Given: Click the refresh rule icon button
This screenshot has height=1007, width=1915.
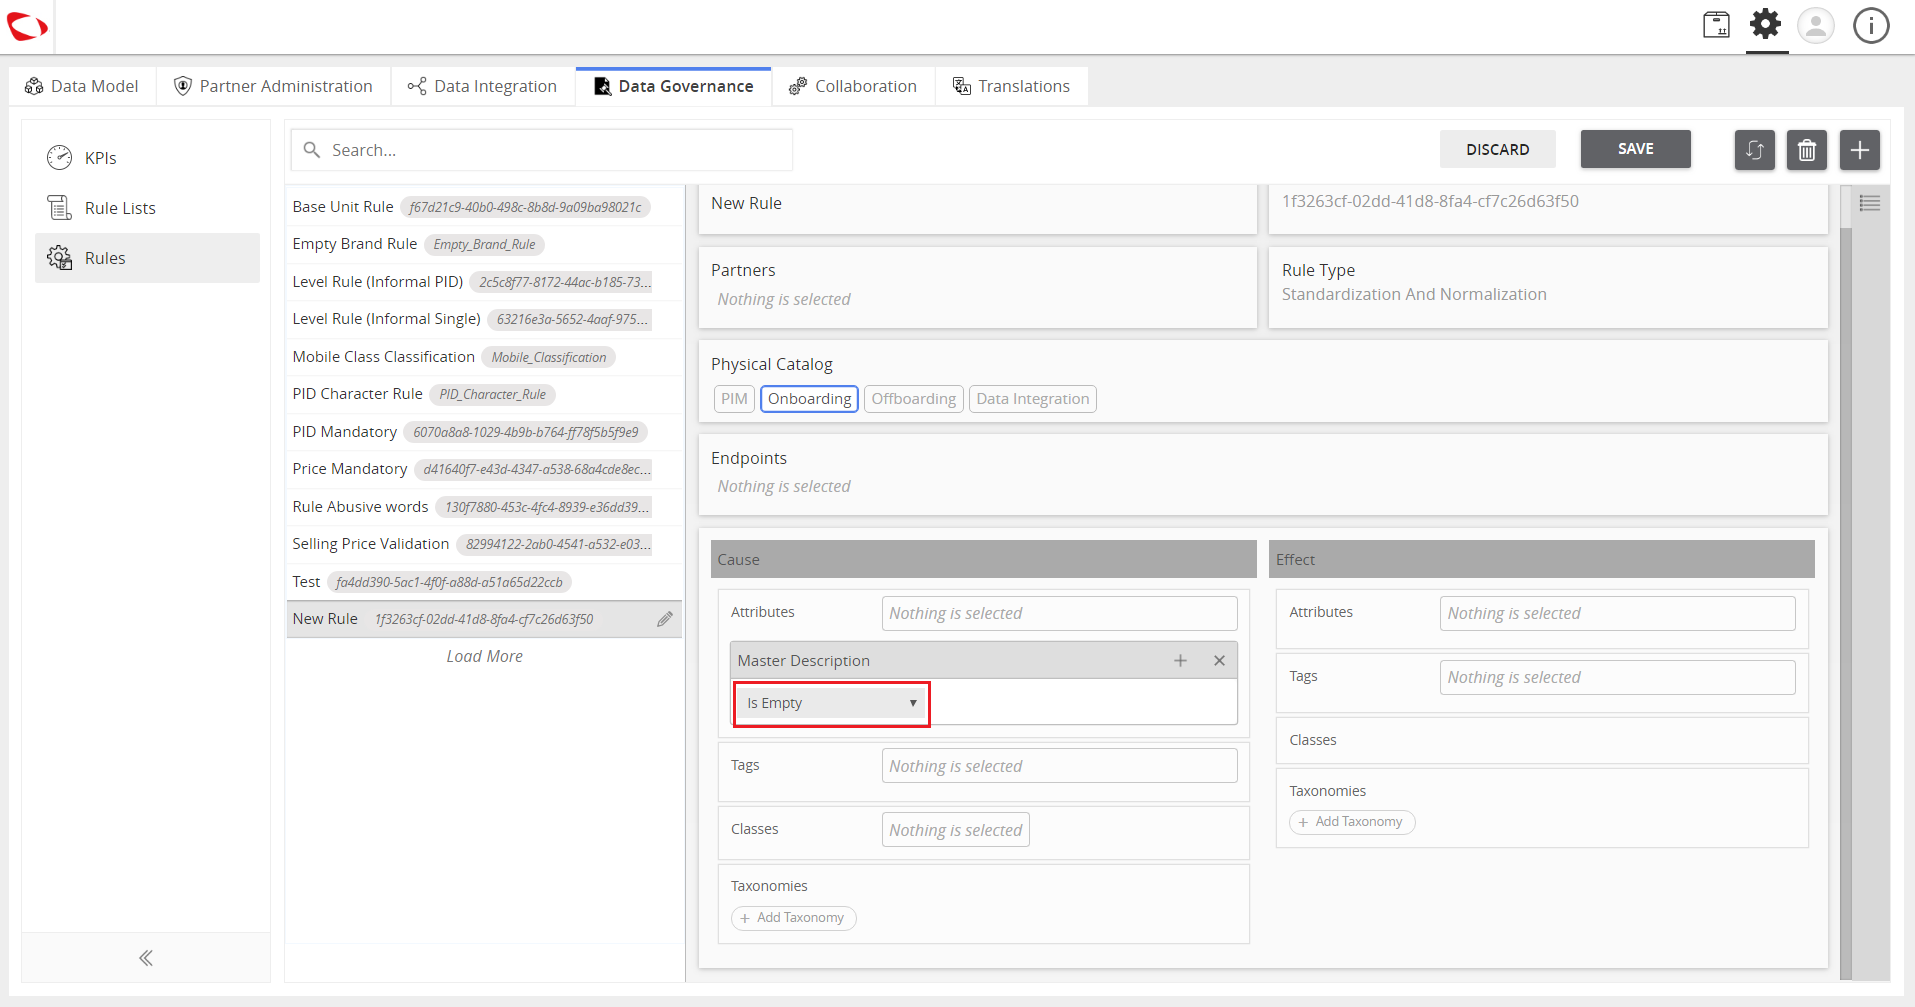Looking at the screenshot, I should tap(1754, 150).
